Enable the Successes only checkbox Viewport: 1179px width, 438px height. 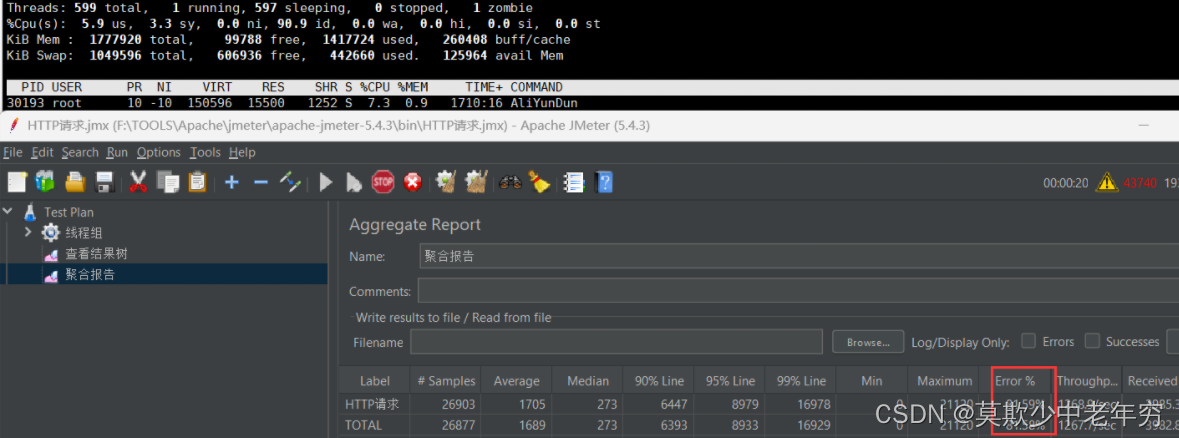[1092, 341]
